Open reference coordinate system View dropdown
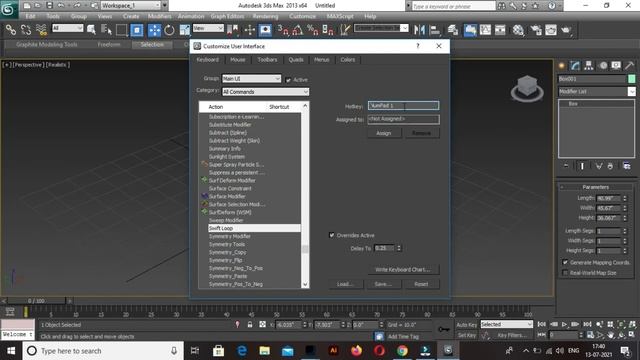 point(208,28)
